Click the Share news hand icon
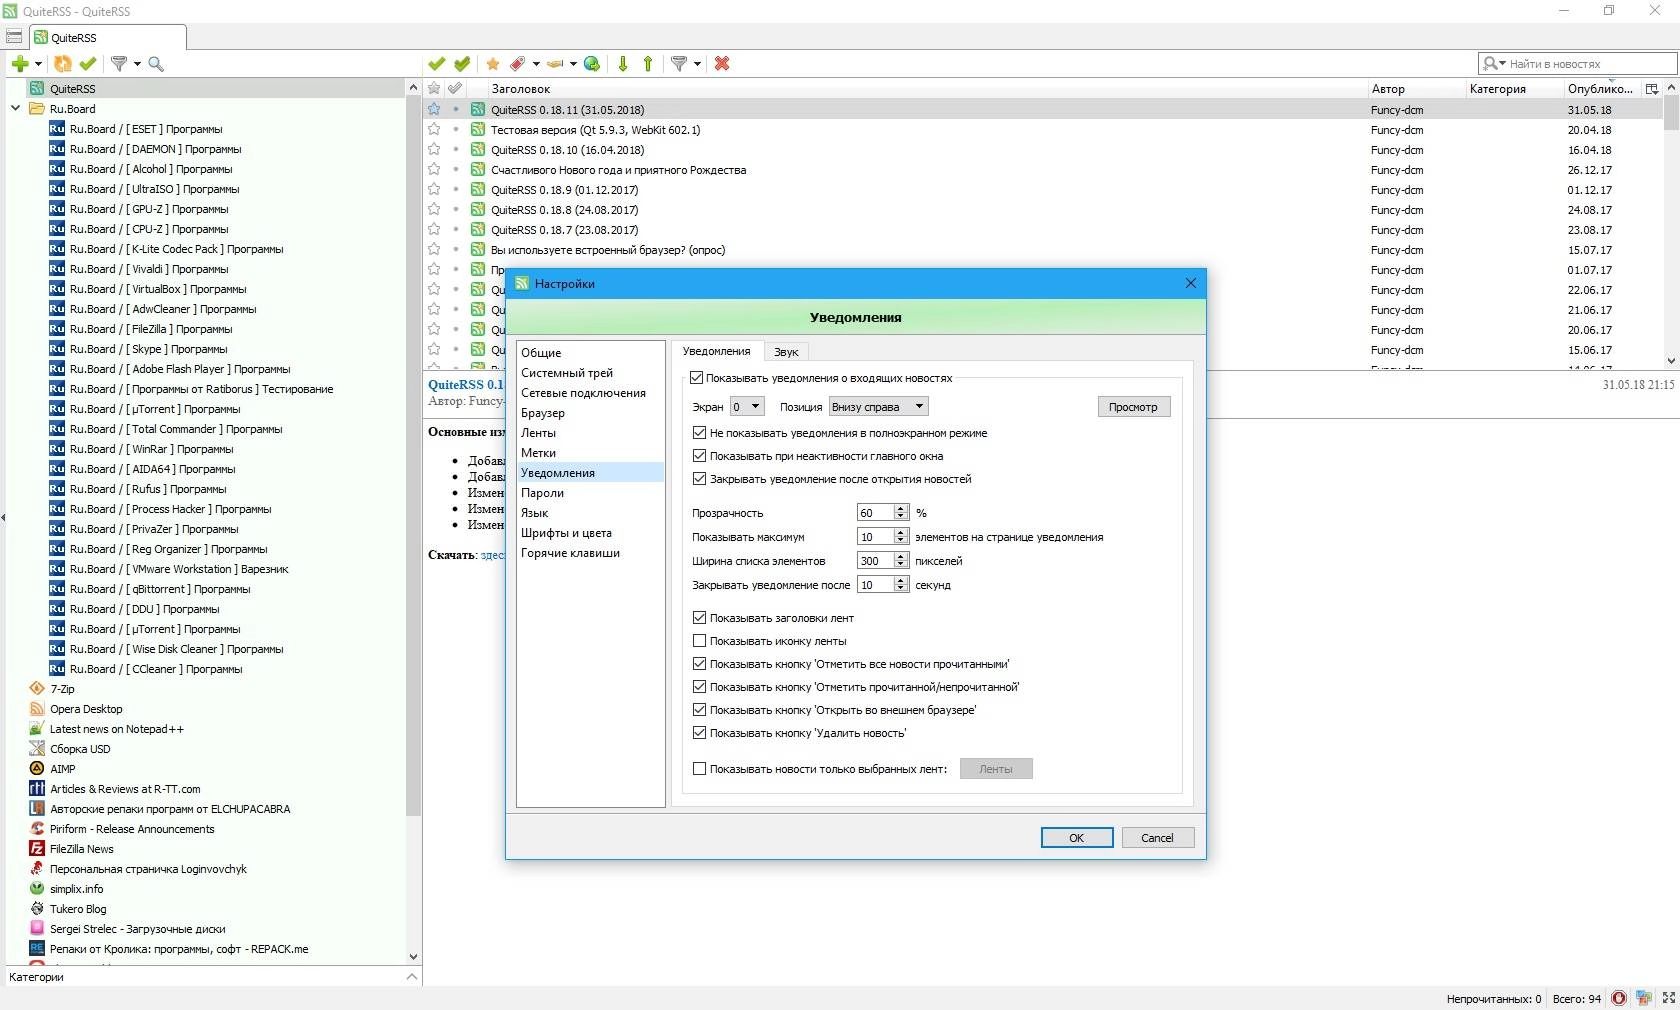1680x1010 pixels. [555, 64]
